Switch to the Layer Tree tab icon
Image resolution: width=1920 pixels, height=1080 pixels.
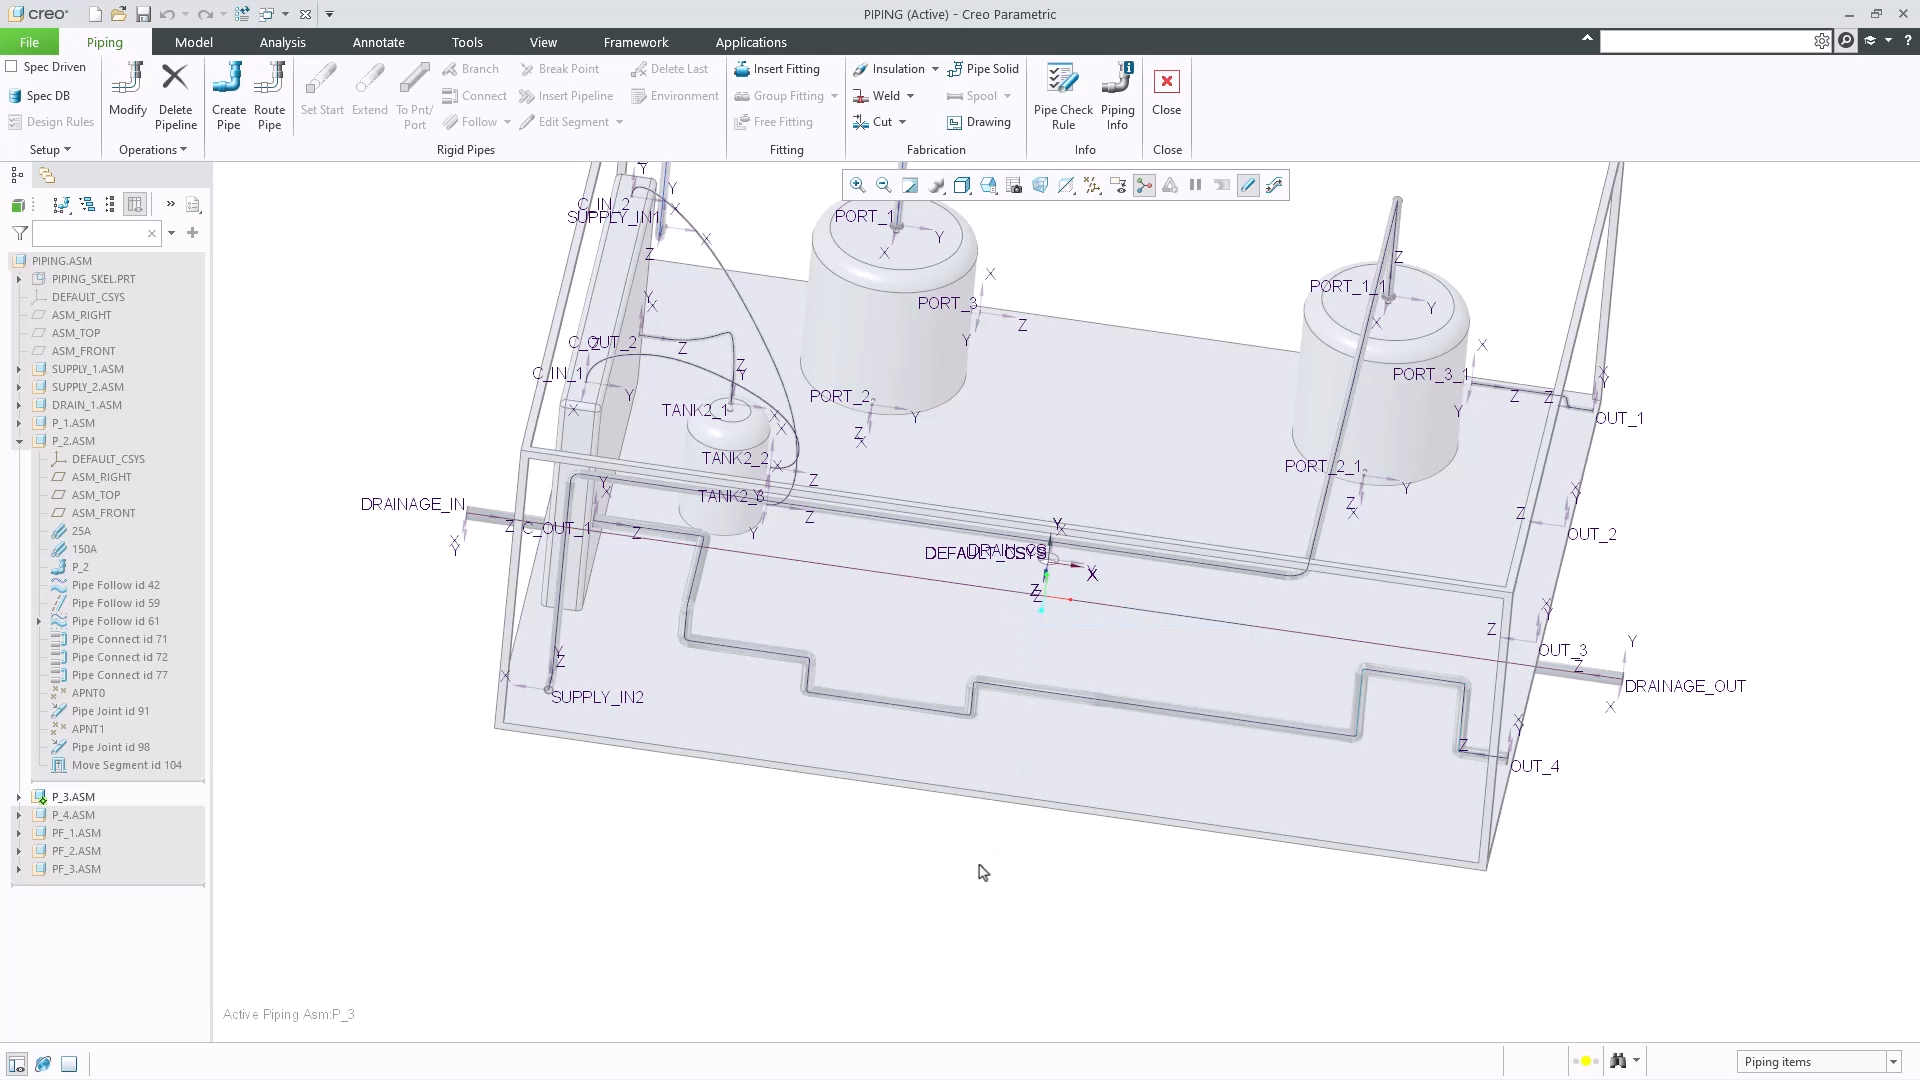pyautogui.click(x=47, y=175)
